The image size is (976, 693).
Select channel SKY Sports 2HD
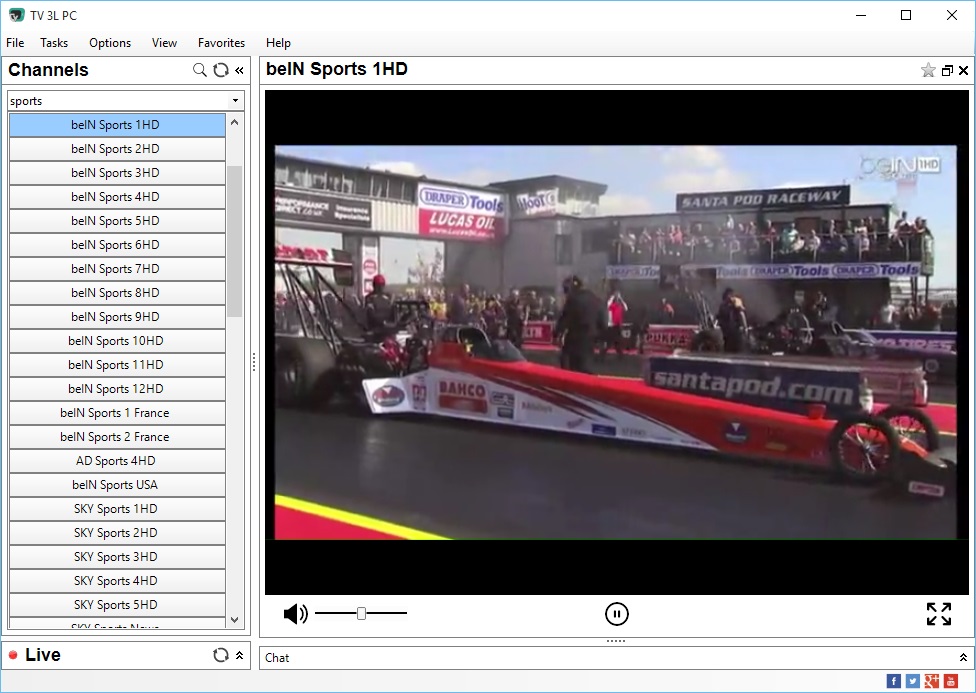(x=117, y=532)
